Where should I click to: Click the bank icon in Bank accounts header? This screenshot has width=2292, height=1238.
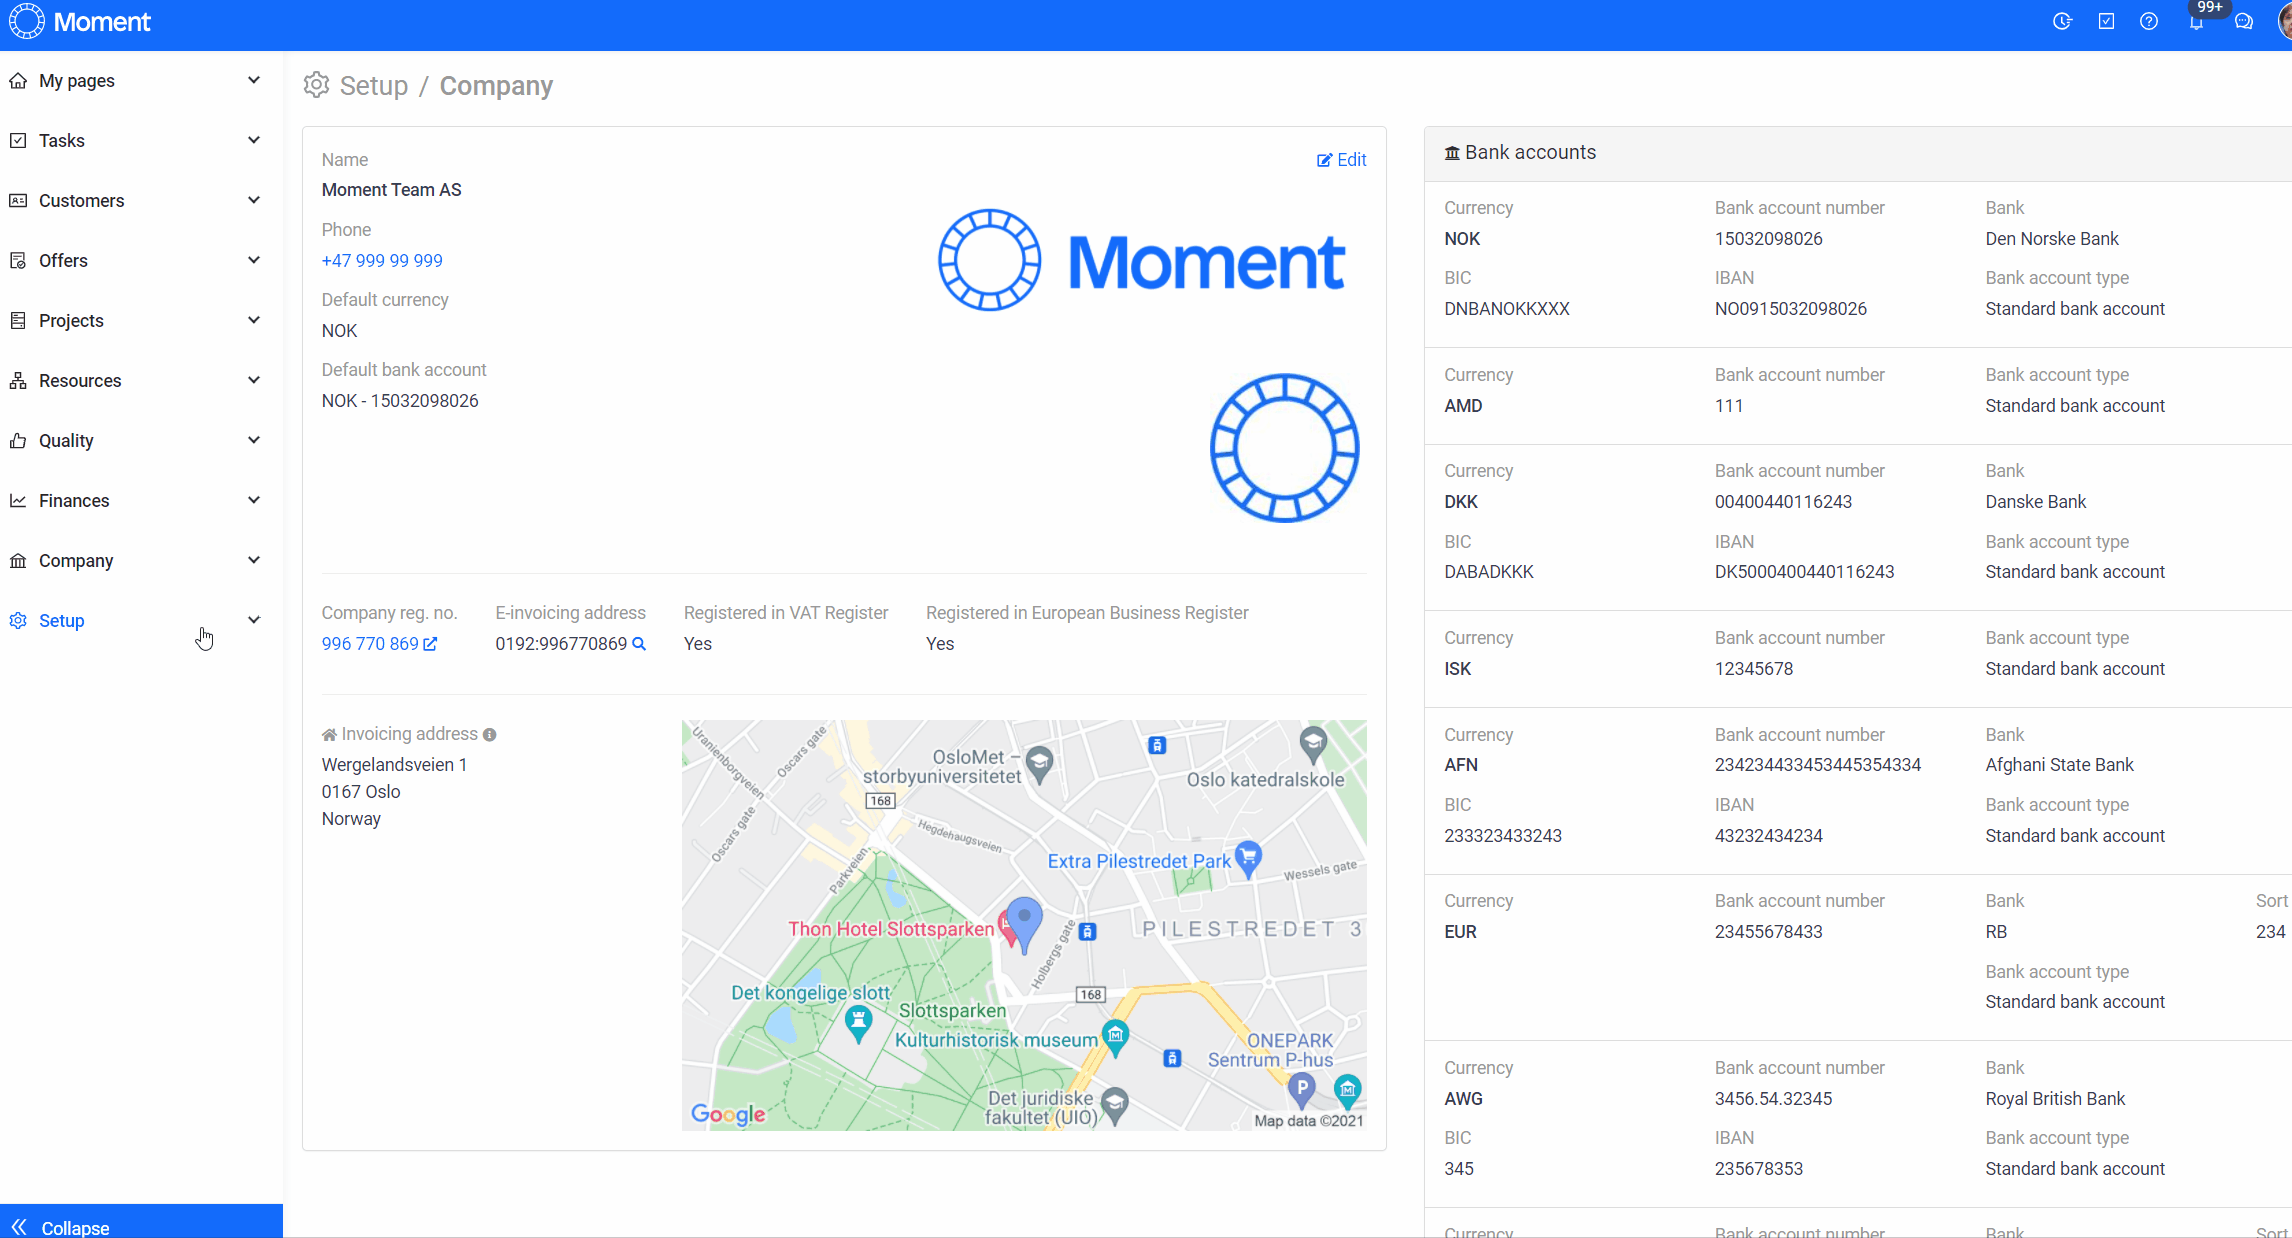pyautogui.click(x=1452, y=153)
